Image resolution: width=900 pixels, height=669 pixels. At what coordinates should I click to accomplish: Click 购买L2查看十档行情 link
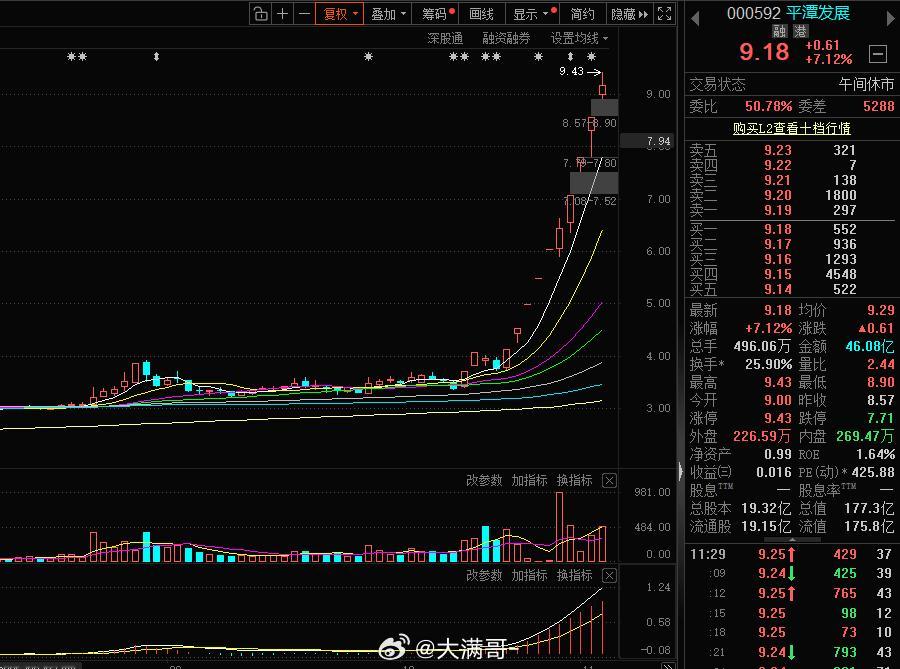792,128
